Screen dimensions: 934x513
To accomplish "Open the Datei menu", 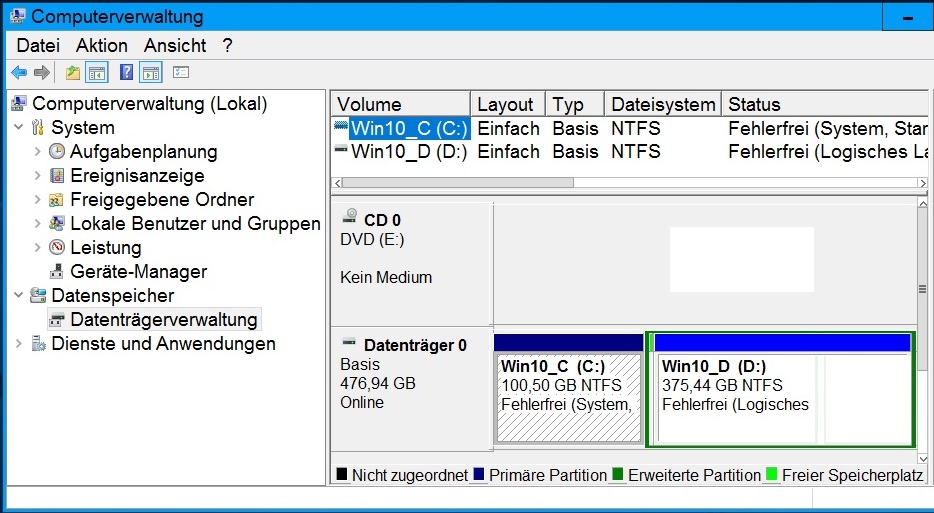I will [x=38, y=45].
